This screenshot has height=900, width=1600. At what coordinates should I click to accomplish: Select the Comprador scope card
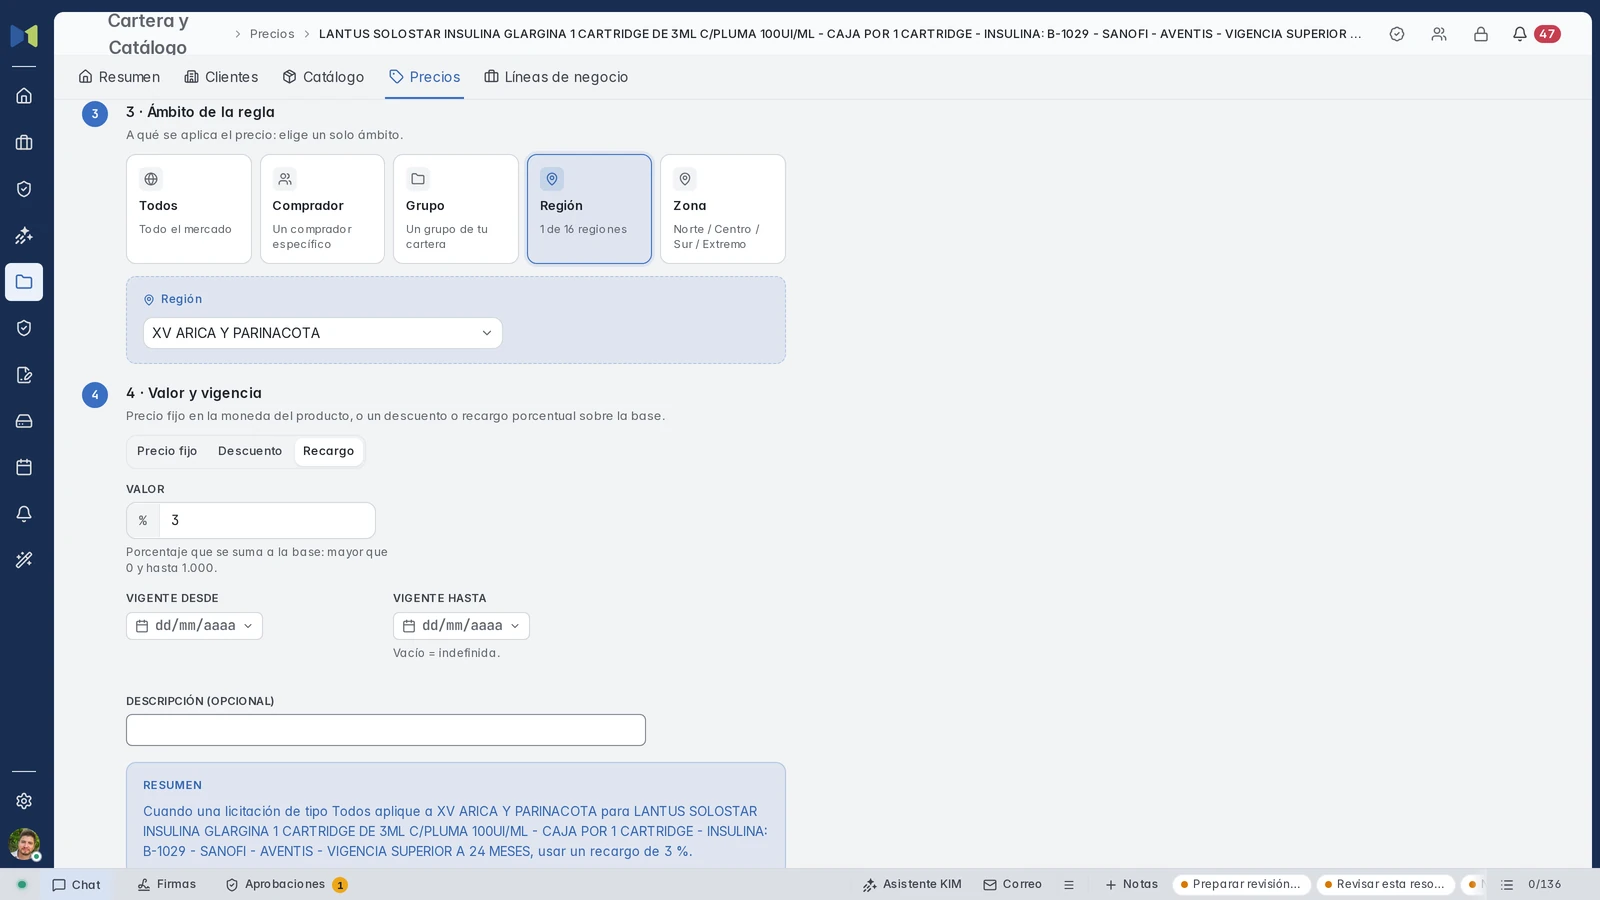(322, 209)
